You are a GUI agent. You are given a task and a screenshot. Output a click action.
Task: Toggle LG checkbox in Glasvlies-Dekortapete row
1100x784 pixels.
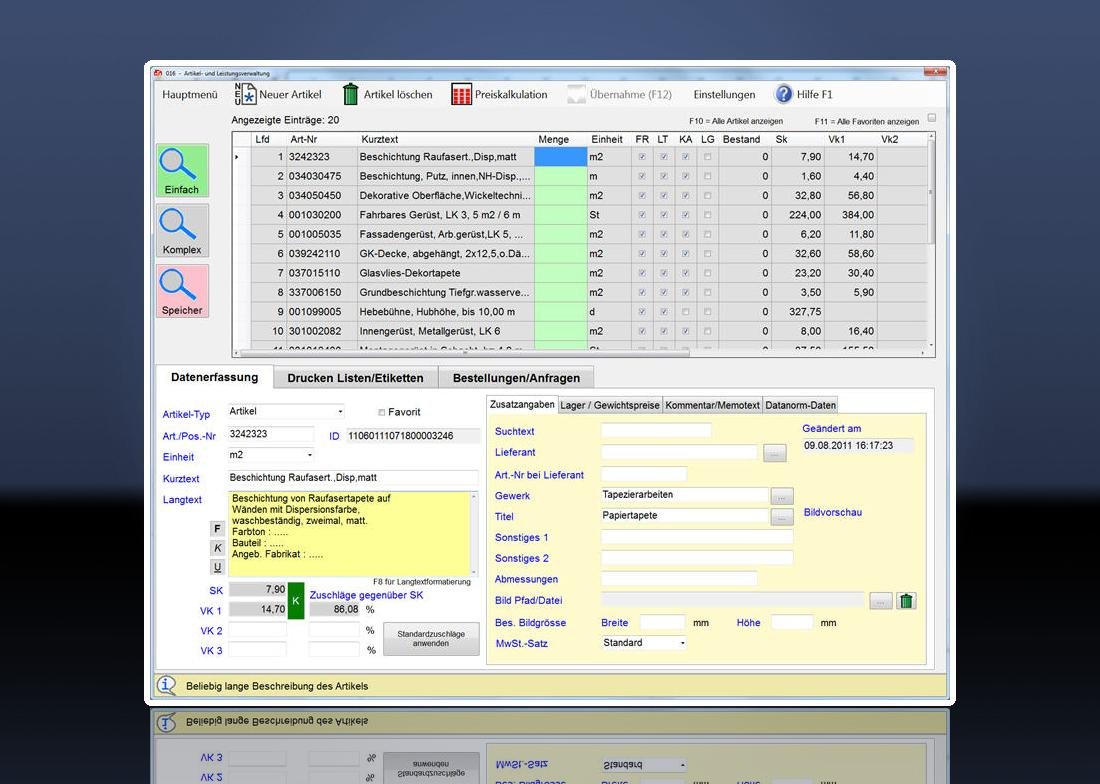coord(708,273)
